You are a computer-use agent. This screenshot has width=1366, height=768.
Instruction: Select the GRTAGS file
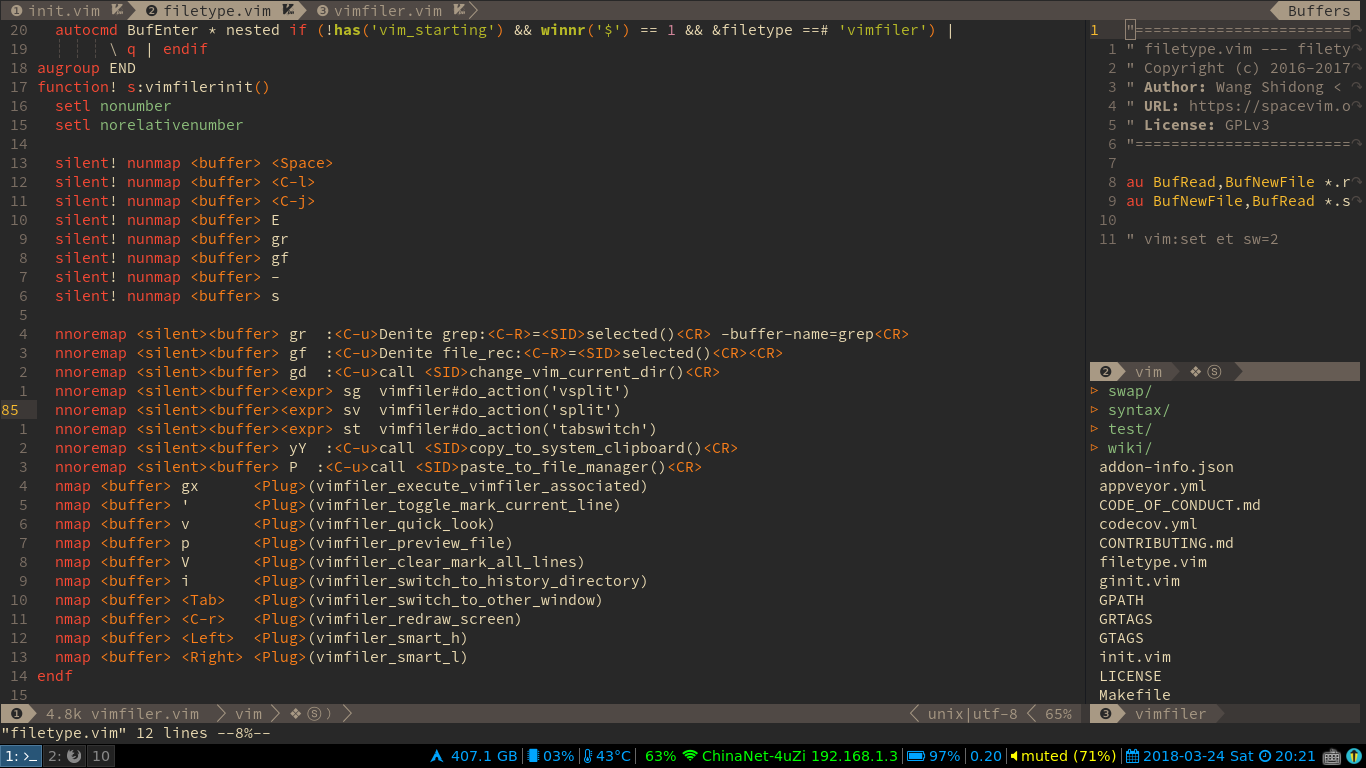pos(1126,619)
